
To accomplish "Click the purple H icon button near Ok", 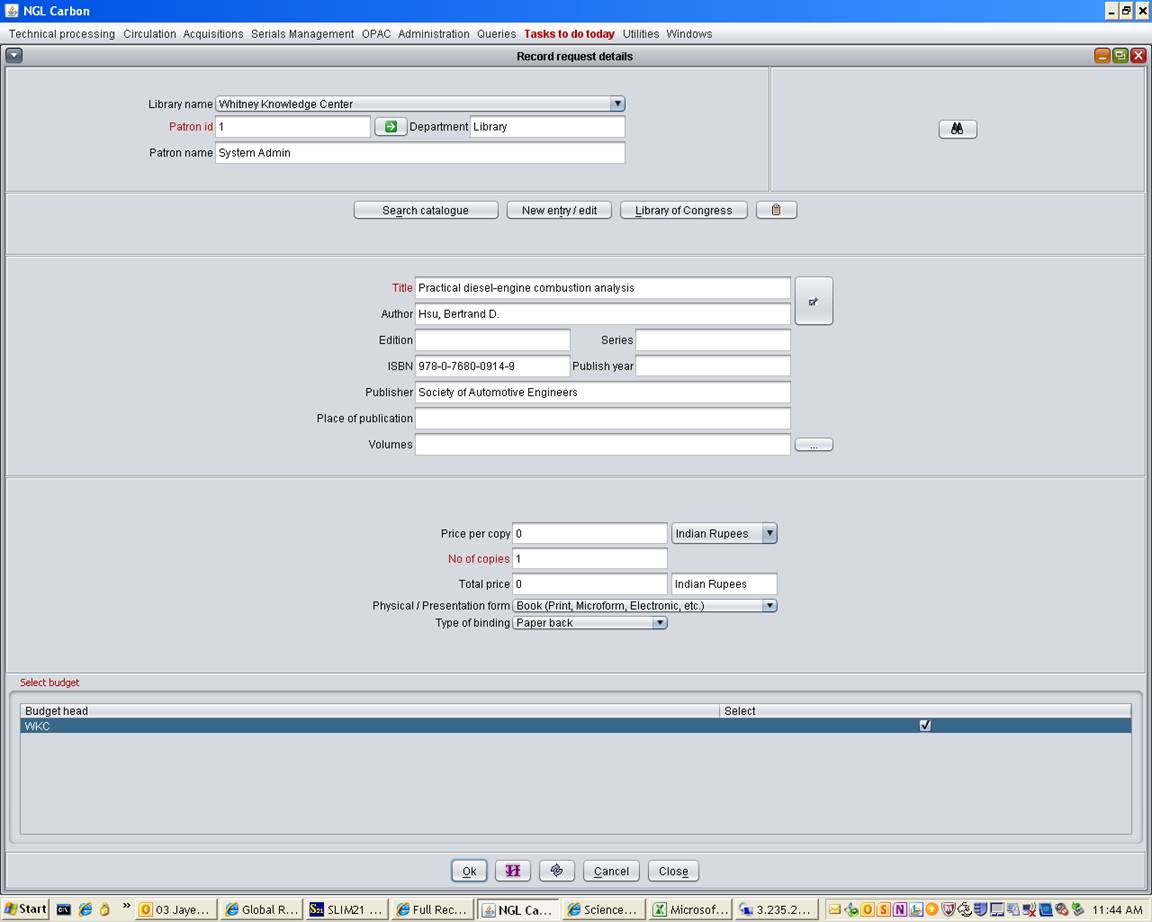I will (512, 871).
